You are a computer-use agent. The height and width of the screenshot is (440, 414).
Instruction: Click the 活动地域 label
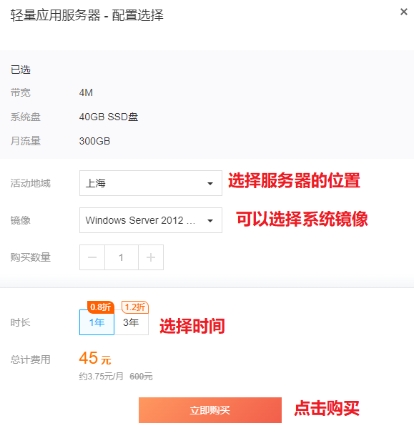[30, 183]
